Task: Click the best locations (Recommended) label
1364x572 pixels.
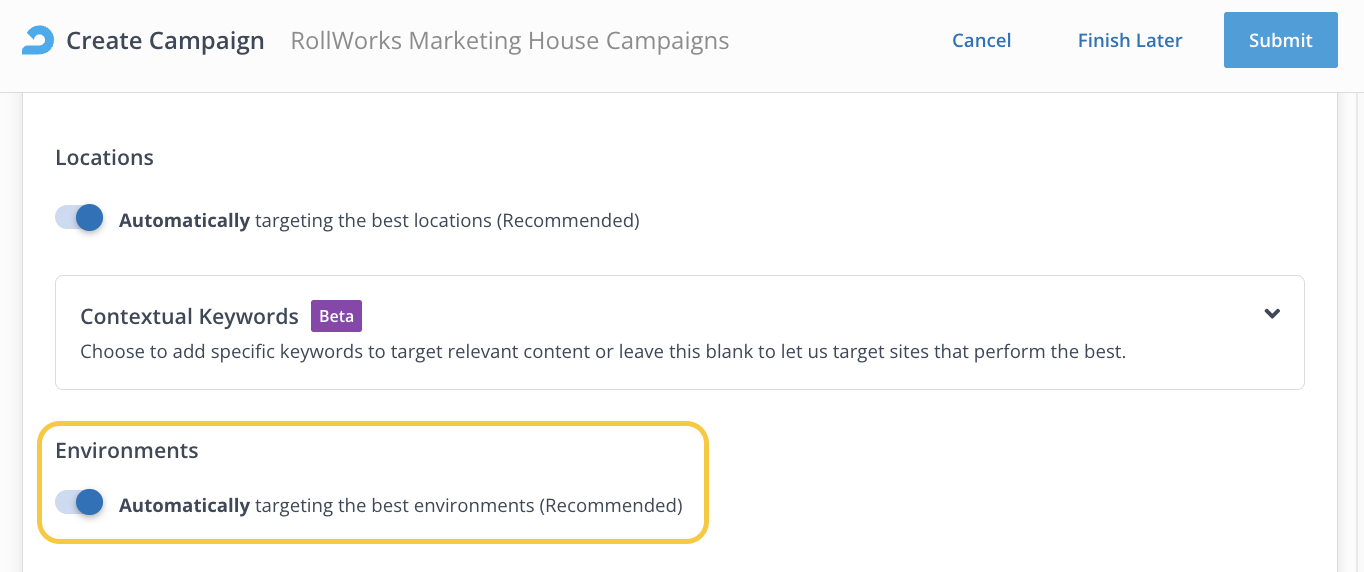Action: (446, 220)
